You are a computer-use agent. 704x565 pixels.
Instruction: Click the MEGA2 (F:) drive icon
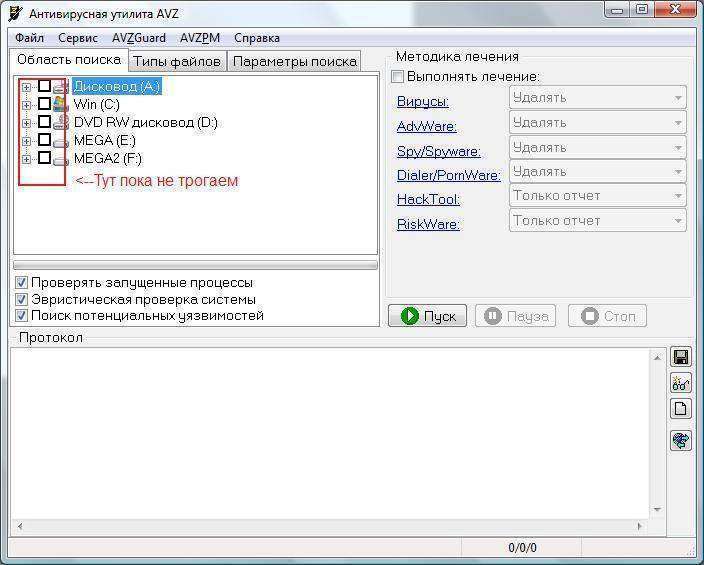(60, 159)
